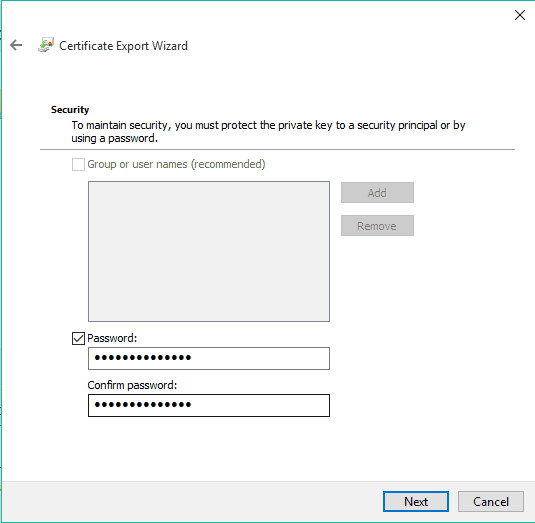The width and height of the screenshot is (535, 523).
Task: Click the Add button
Action: click(x=377, y=193)
